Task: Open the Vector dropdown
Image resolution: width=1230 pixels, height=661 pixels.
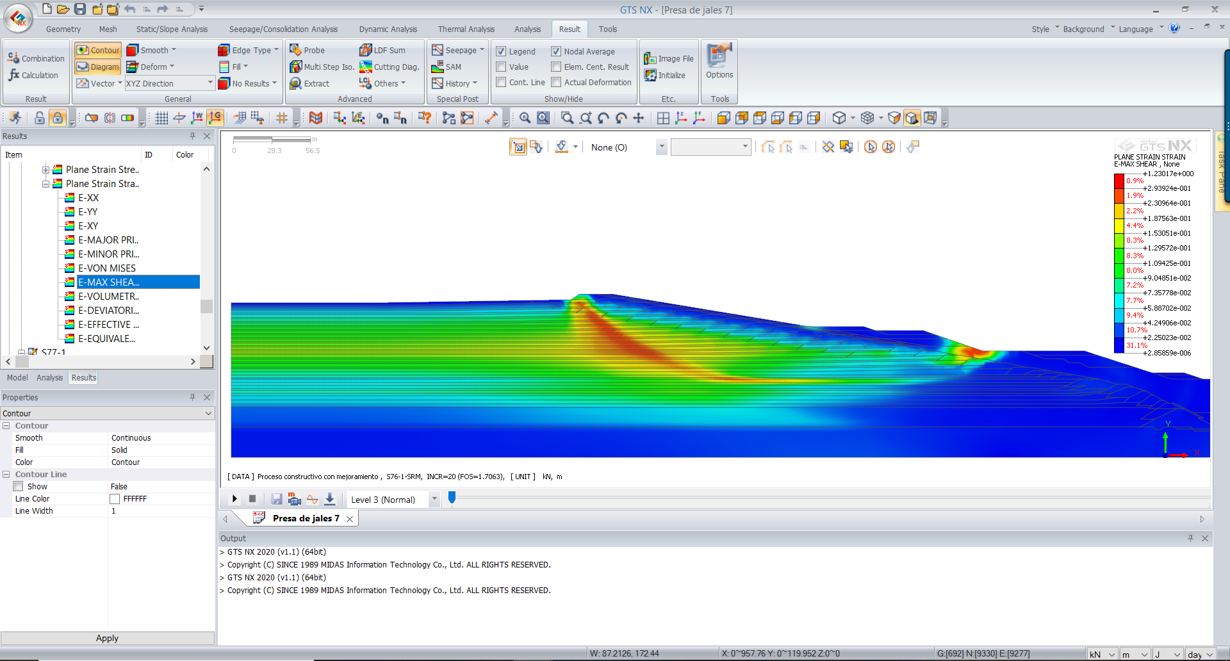Action: pos(98,84)
